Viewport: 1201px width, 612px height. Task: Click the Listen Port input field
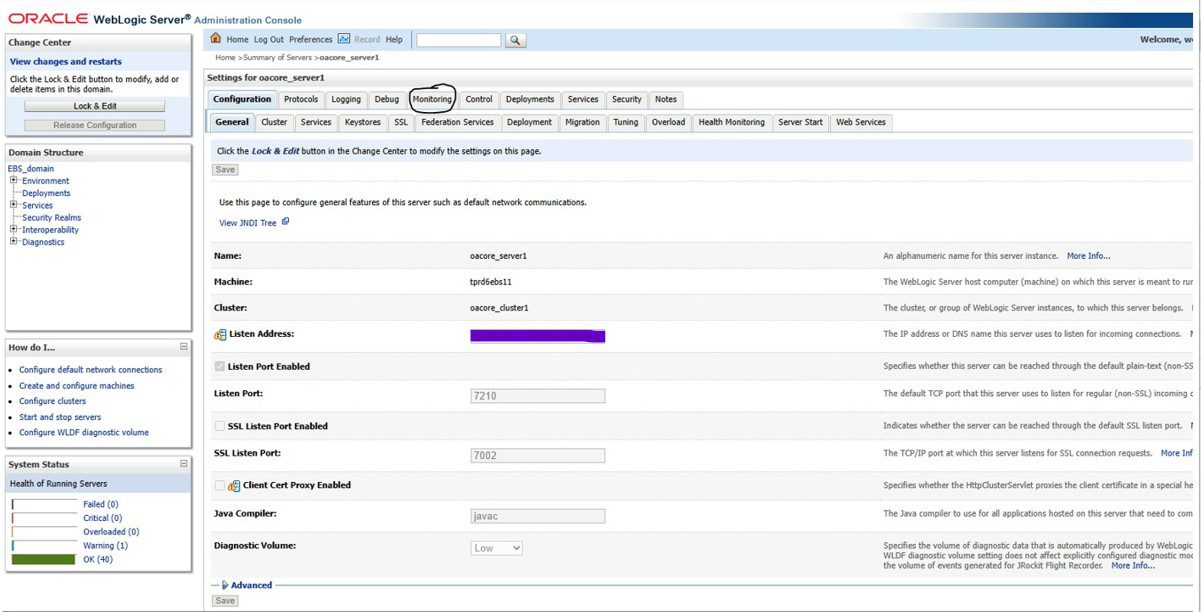538,396
